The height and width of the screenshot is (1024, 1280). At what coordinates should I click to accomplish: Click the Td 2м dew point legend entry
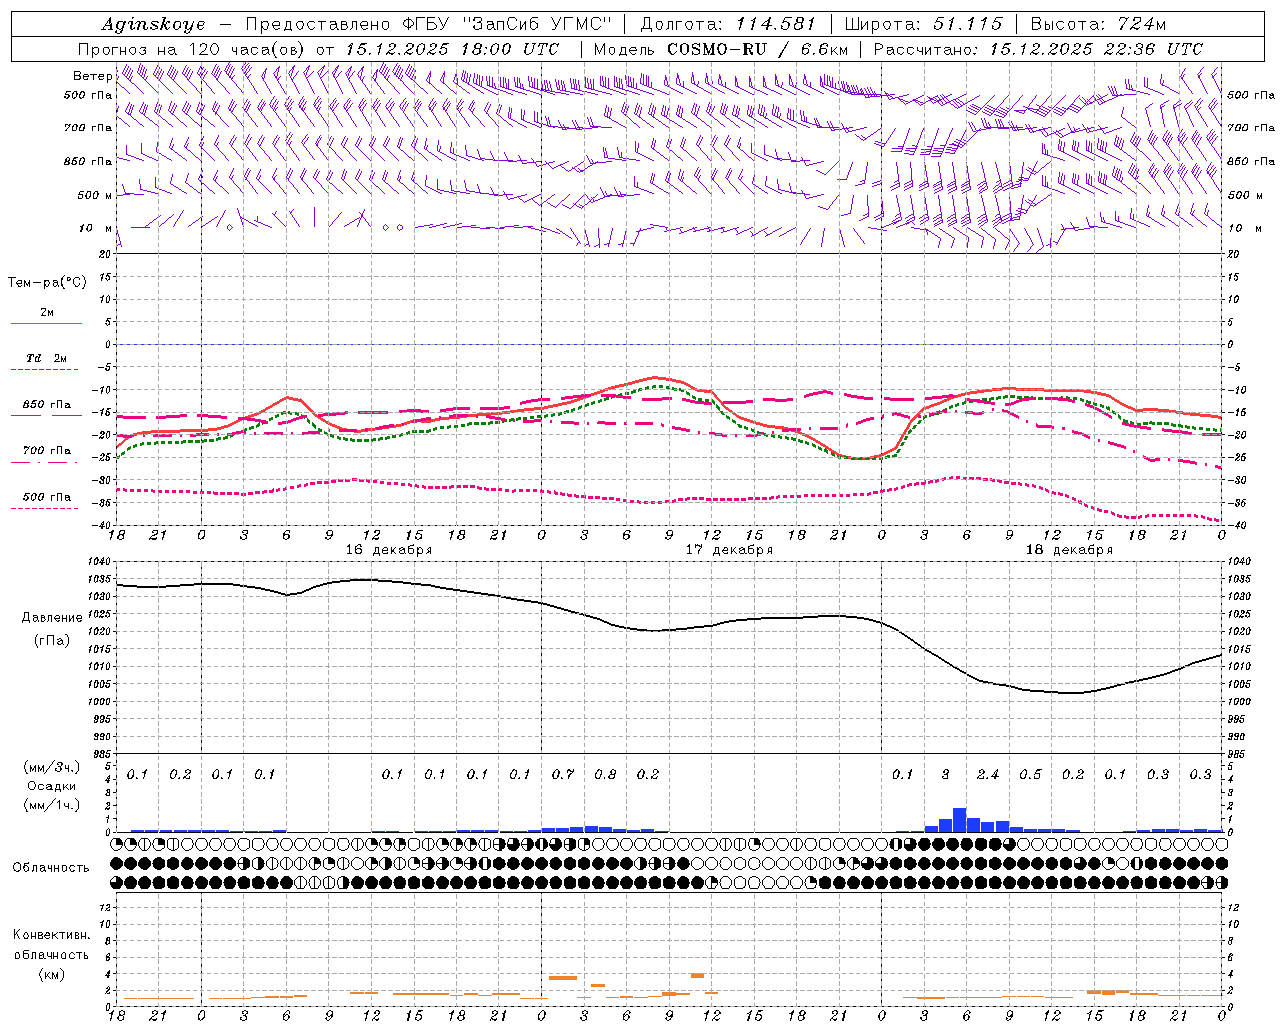click(x=47, y=358)
